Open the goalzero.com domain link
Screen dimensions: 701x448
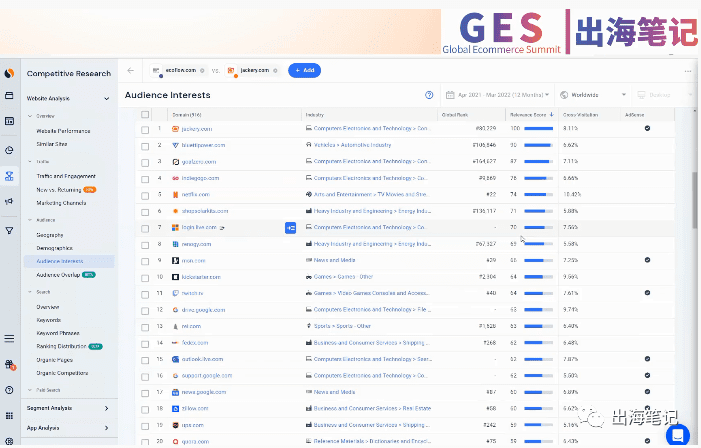click(x=199, y=162)
